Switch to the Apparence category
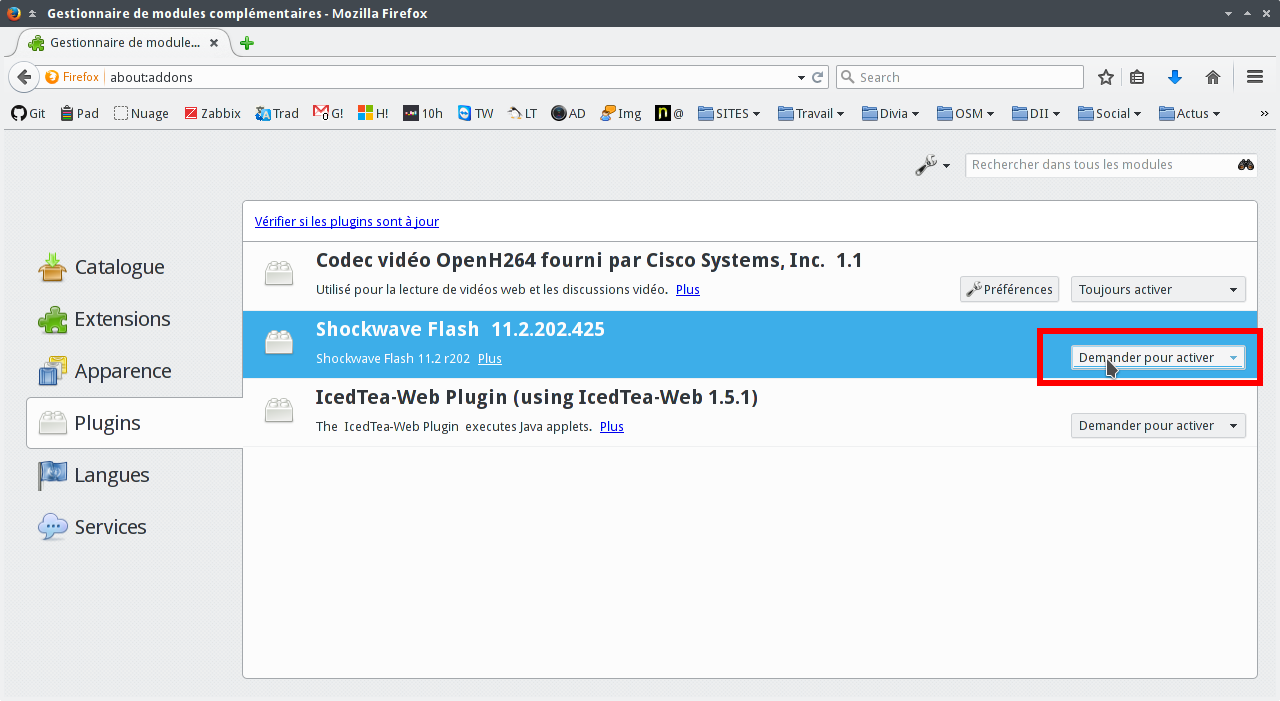Viewport: 1280px width, 701px height. point(134,371)
